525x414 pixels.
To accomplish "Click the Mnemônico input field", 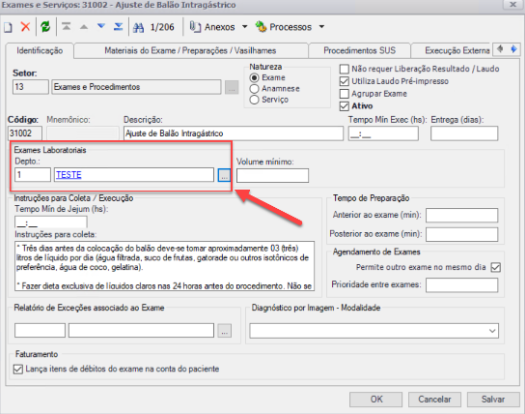I will pyautogui.click(x=83, y=133).
